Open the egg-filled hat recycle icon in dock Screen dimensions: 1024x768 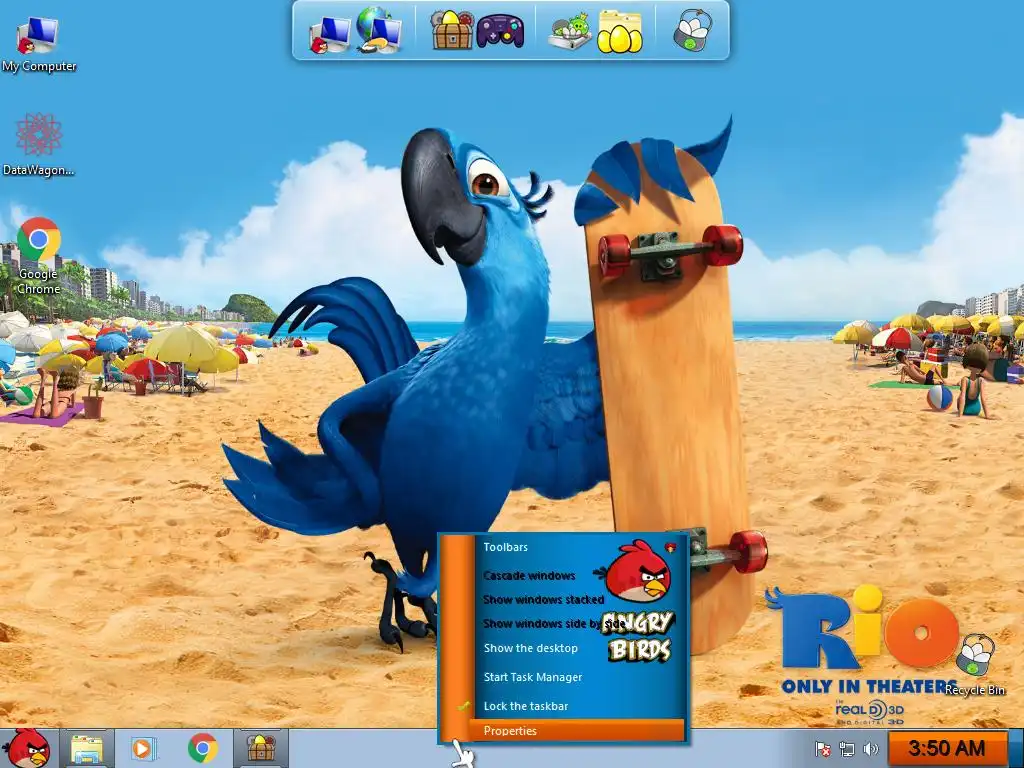tap(692, 30)
